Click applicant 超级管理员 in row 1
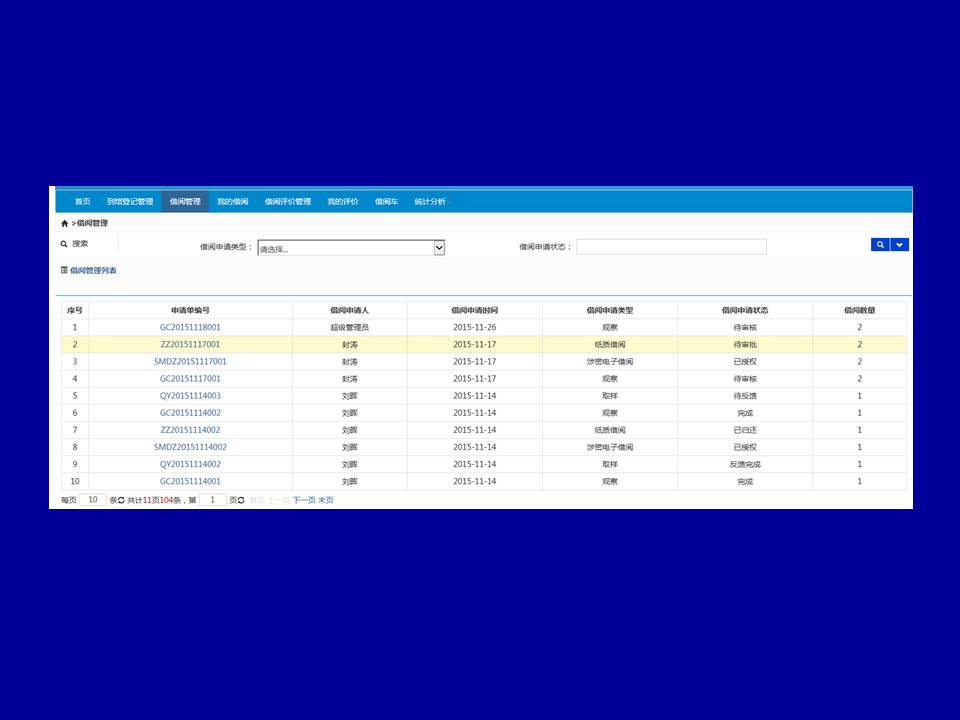This screenshot has width=960, height=720. click(x=350, y=328)
